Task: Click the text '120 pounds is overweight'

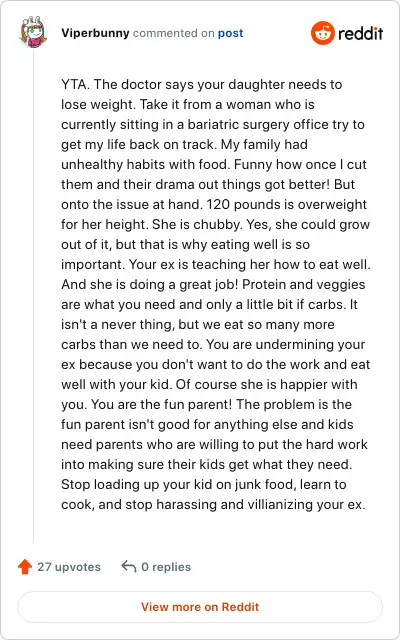Action: [287, 204]
